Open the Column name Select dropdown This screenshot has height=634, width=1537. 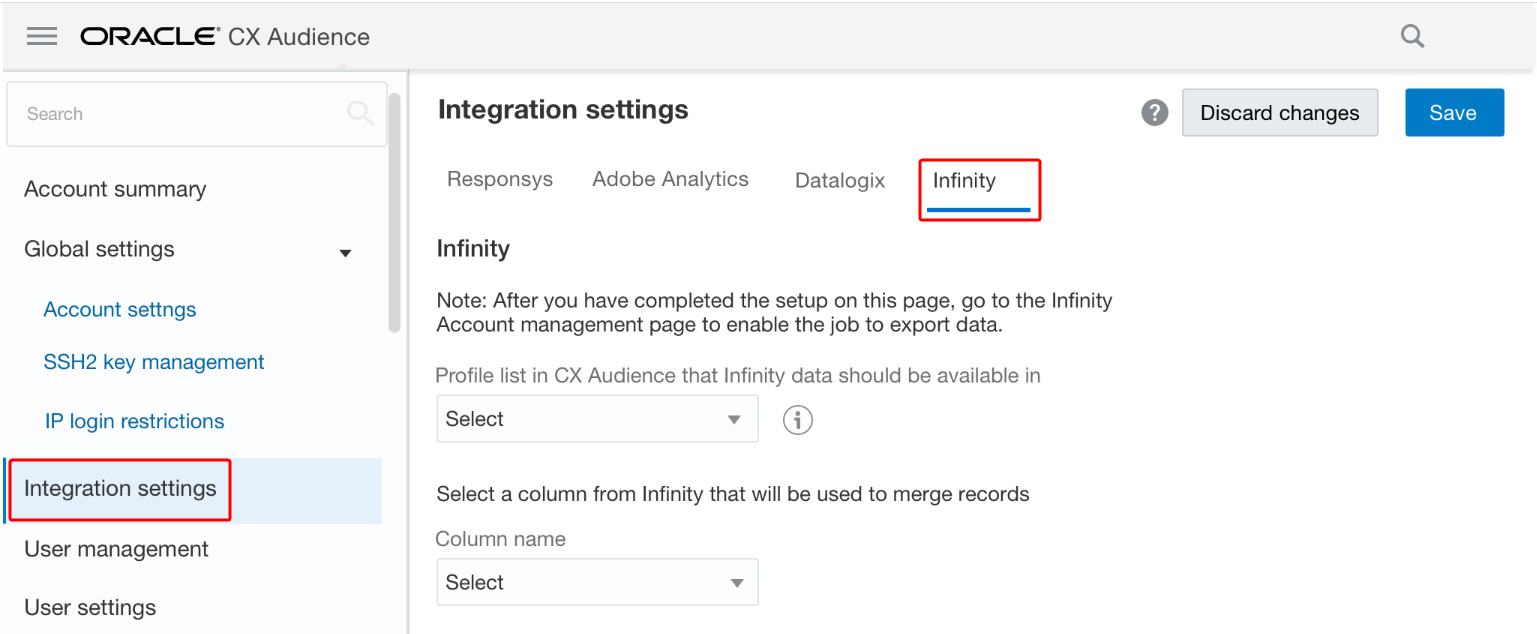pyautogui.click(x=597, y=582)
